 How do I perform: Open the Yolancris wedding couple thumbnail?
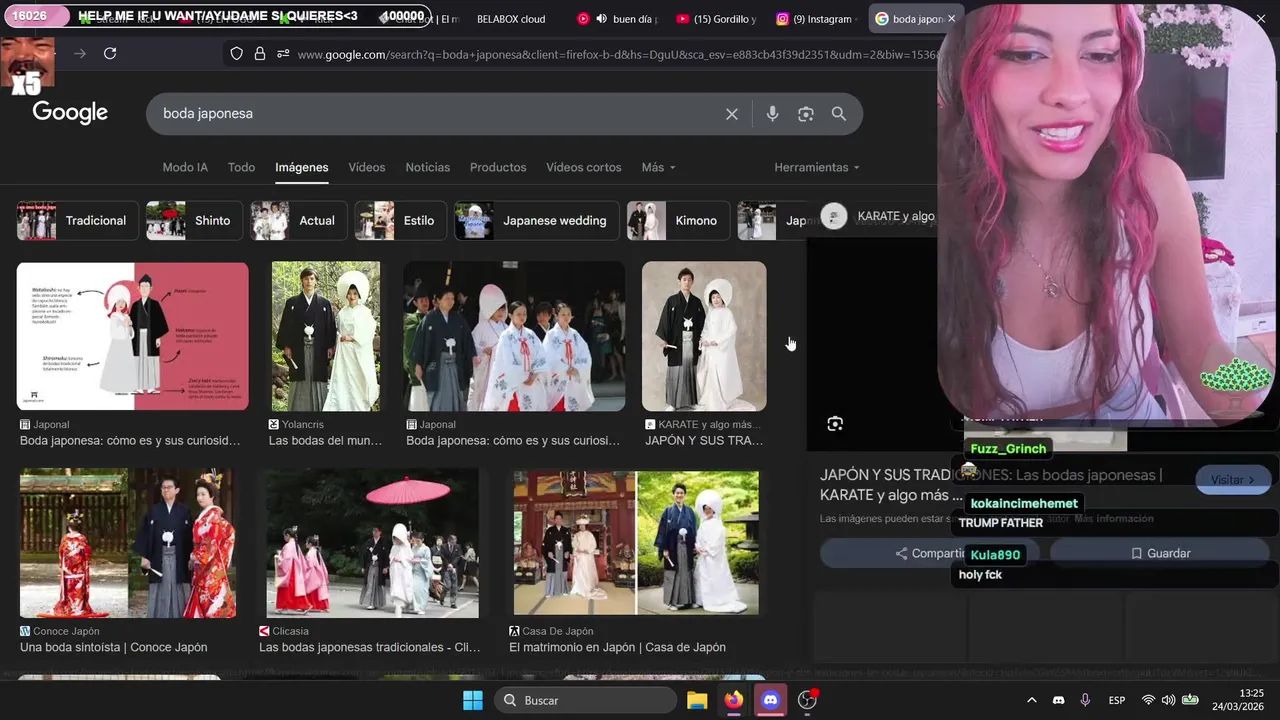326,336
